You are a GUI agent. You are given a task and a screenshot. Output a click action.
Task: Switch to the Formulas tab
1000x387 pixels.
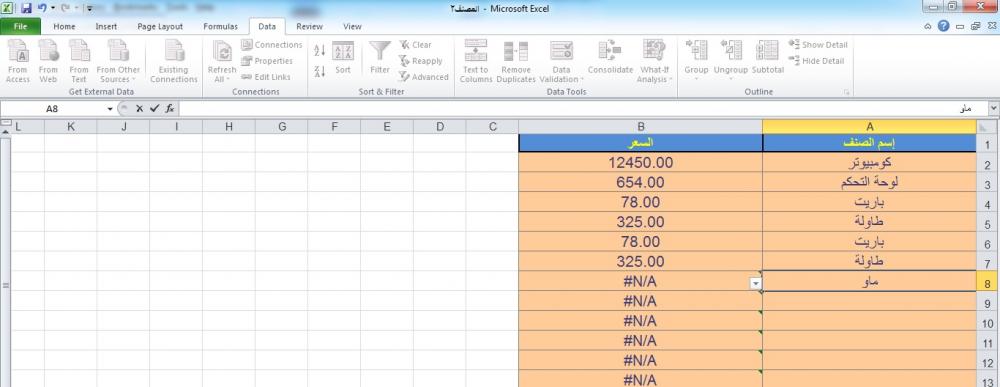point(221,27)
